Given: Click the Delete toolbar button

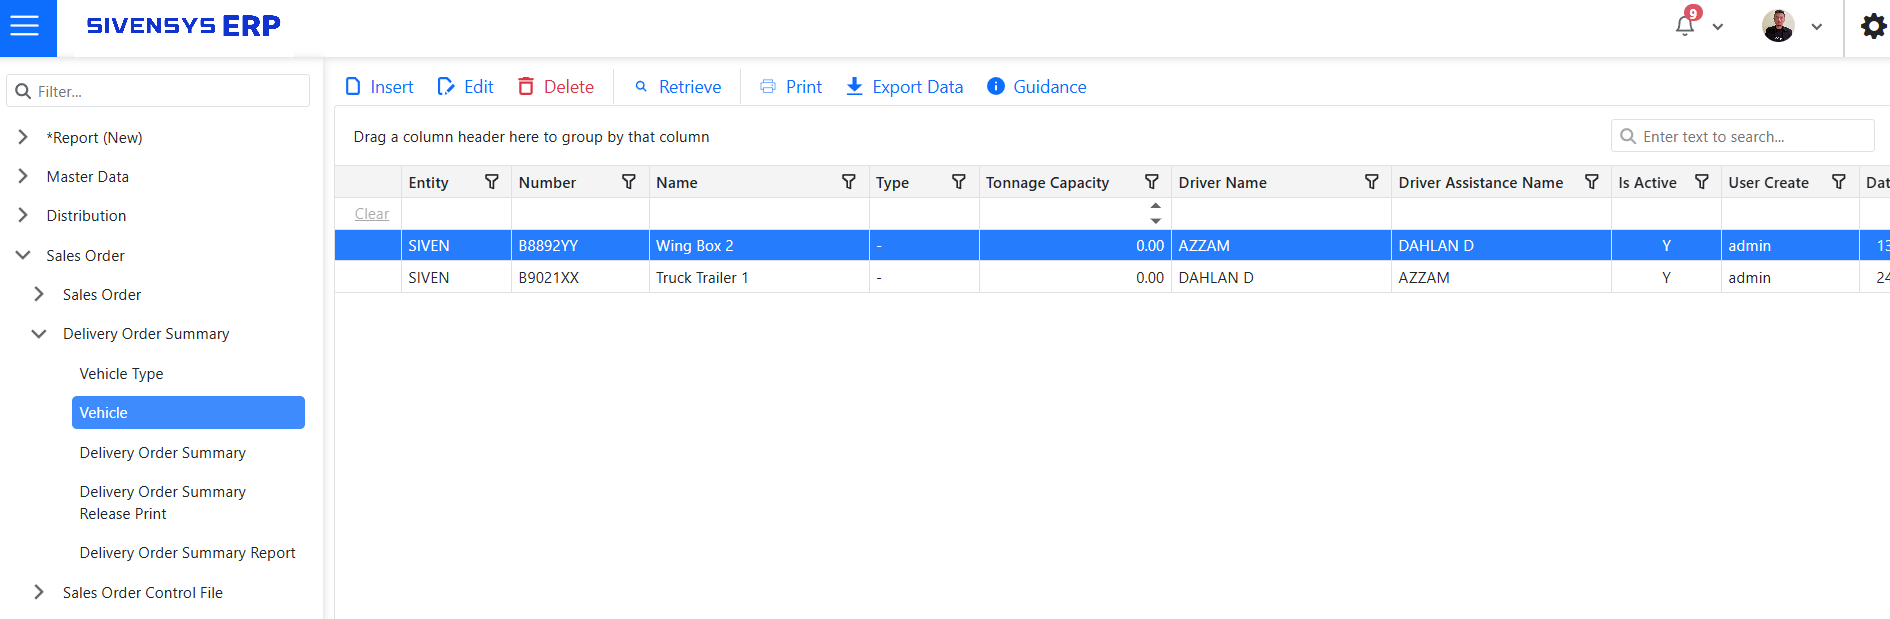Looking at the screenshot, I should [x=556, y=87].
